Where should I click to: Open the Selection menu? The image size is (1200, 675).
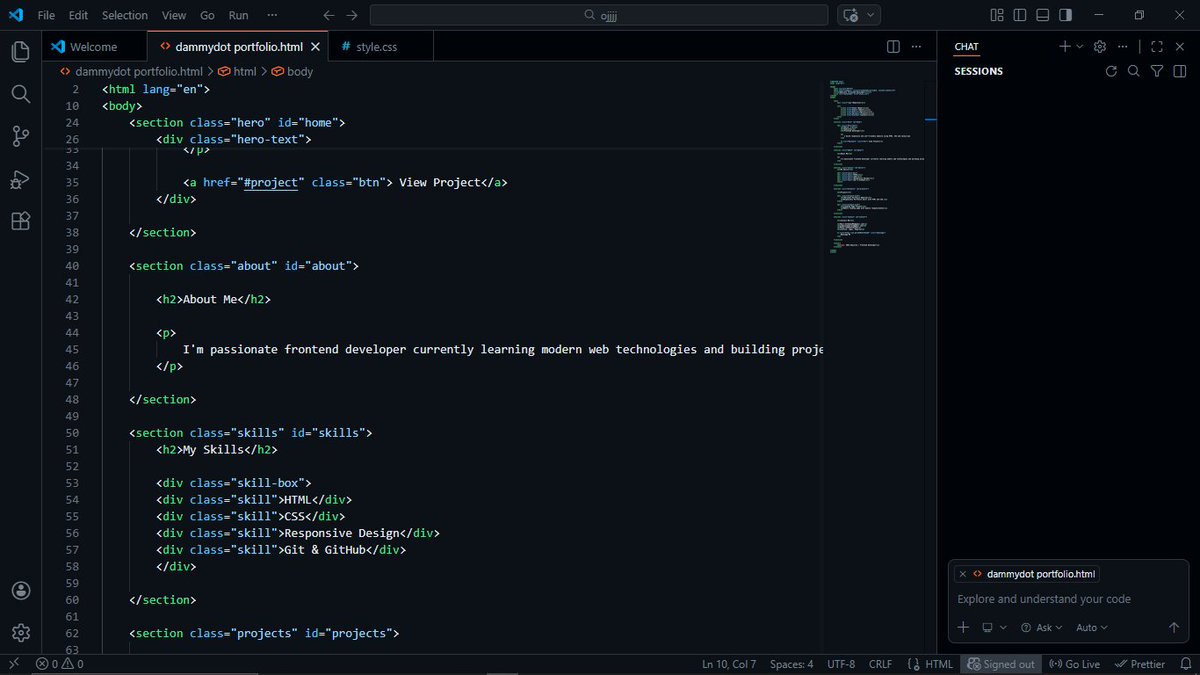125,15
